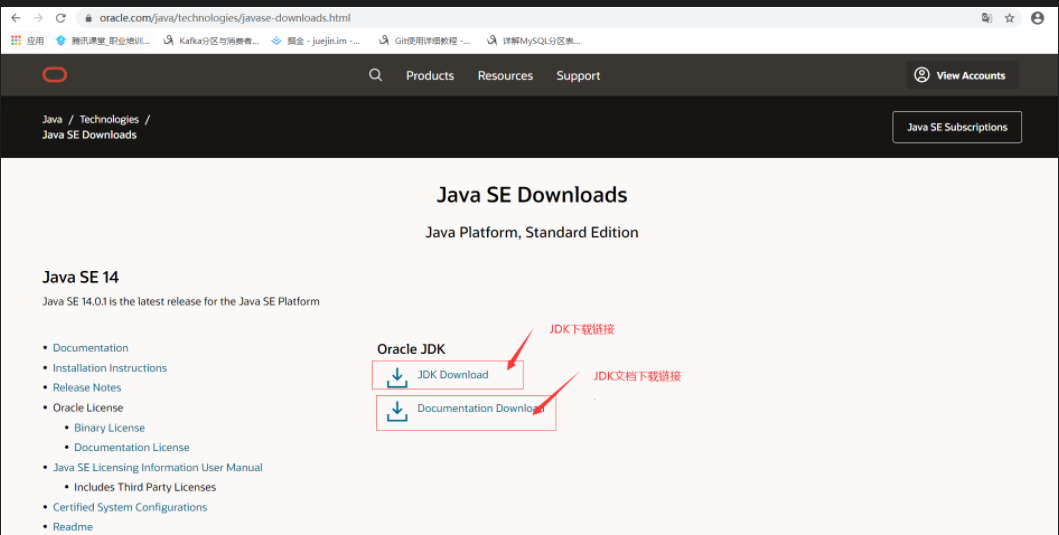
Task: Reload the page with the refresh icon
Action: pos(61,18)
